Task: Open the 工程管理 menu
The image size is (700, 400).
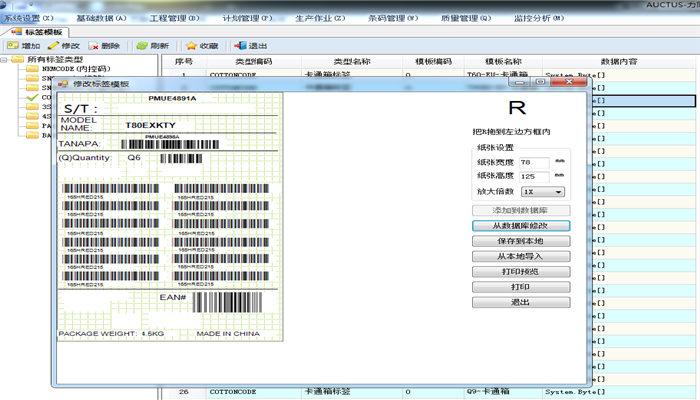Action: coord(174,18)
